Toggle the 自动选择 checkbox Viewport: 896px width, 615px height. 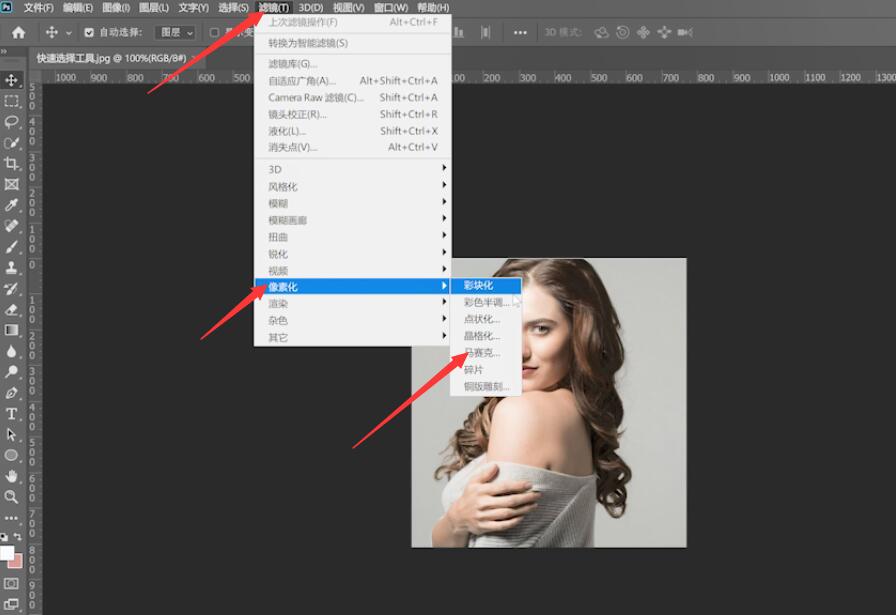click(x=89, y=33)
